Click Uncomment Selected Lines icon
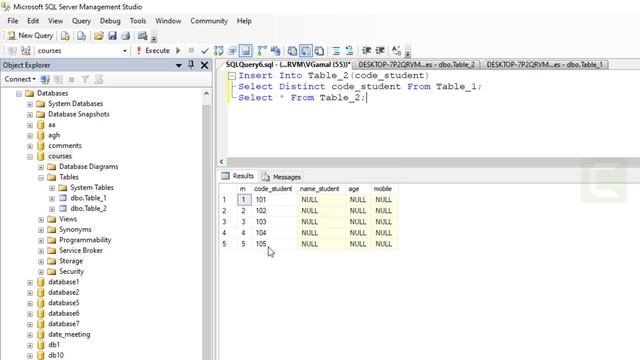 [349, 51]
